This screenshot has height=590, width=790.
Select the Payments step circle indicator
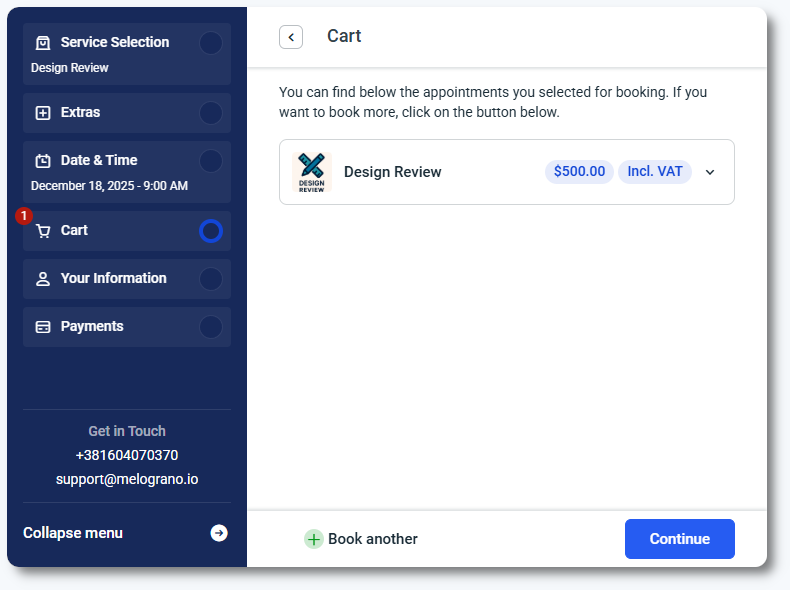point(210,327)
